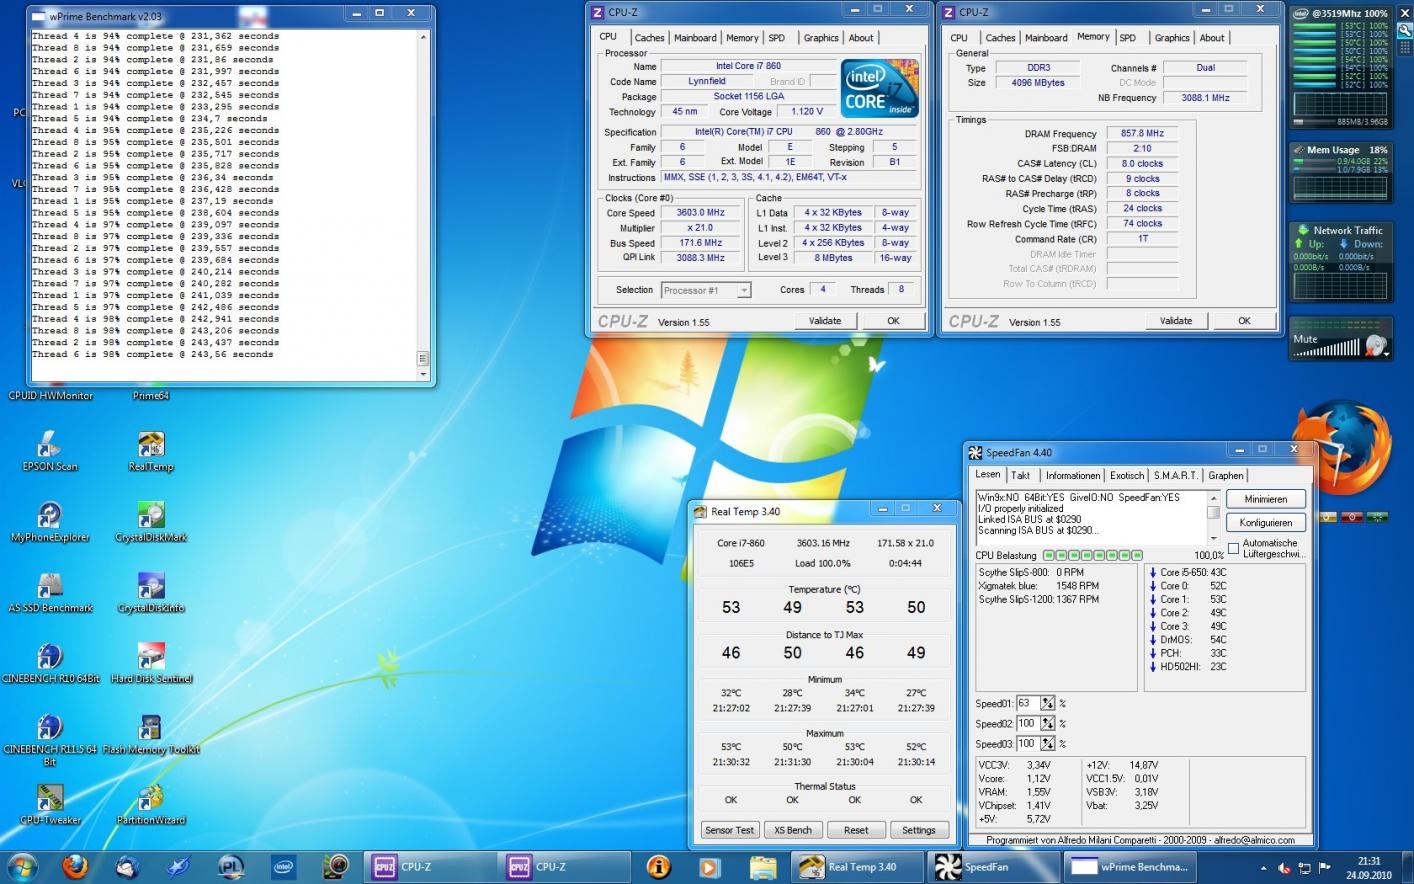Launch CPU-Tweaker desktop shortcut
Screen dimensions: 1414x884
tap(50, 805)
